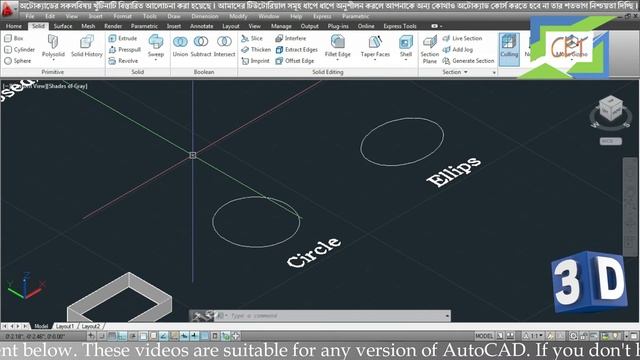The image size is (640, 360).
Task: Select the Offset Edge tool
Action: 295,61
